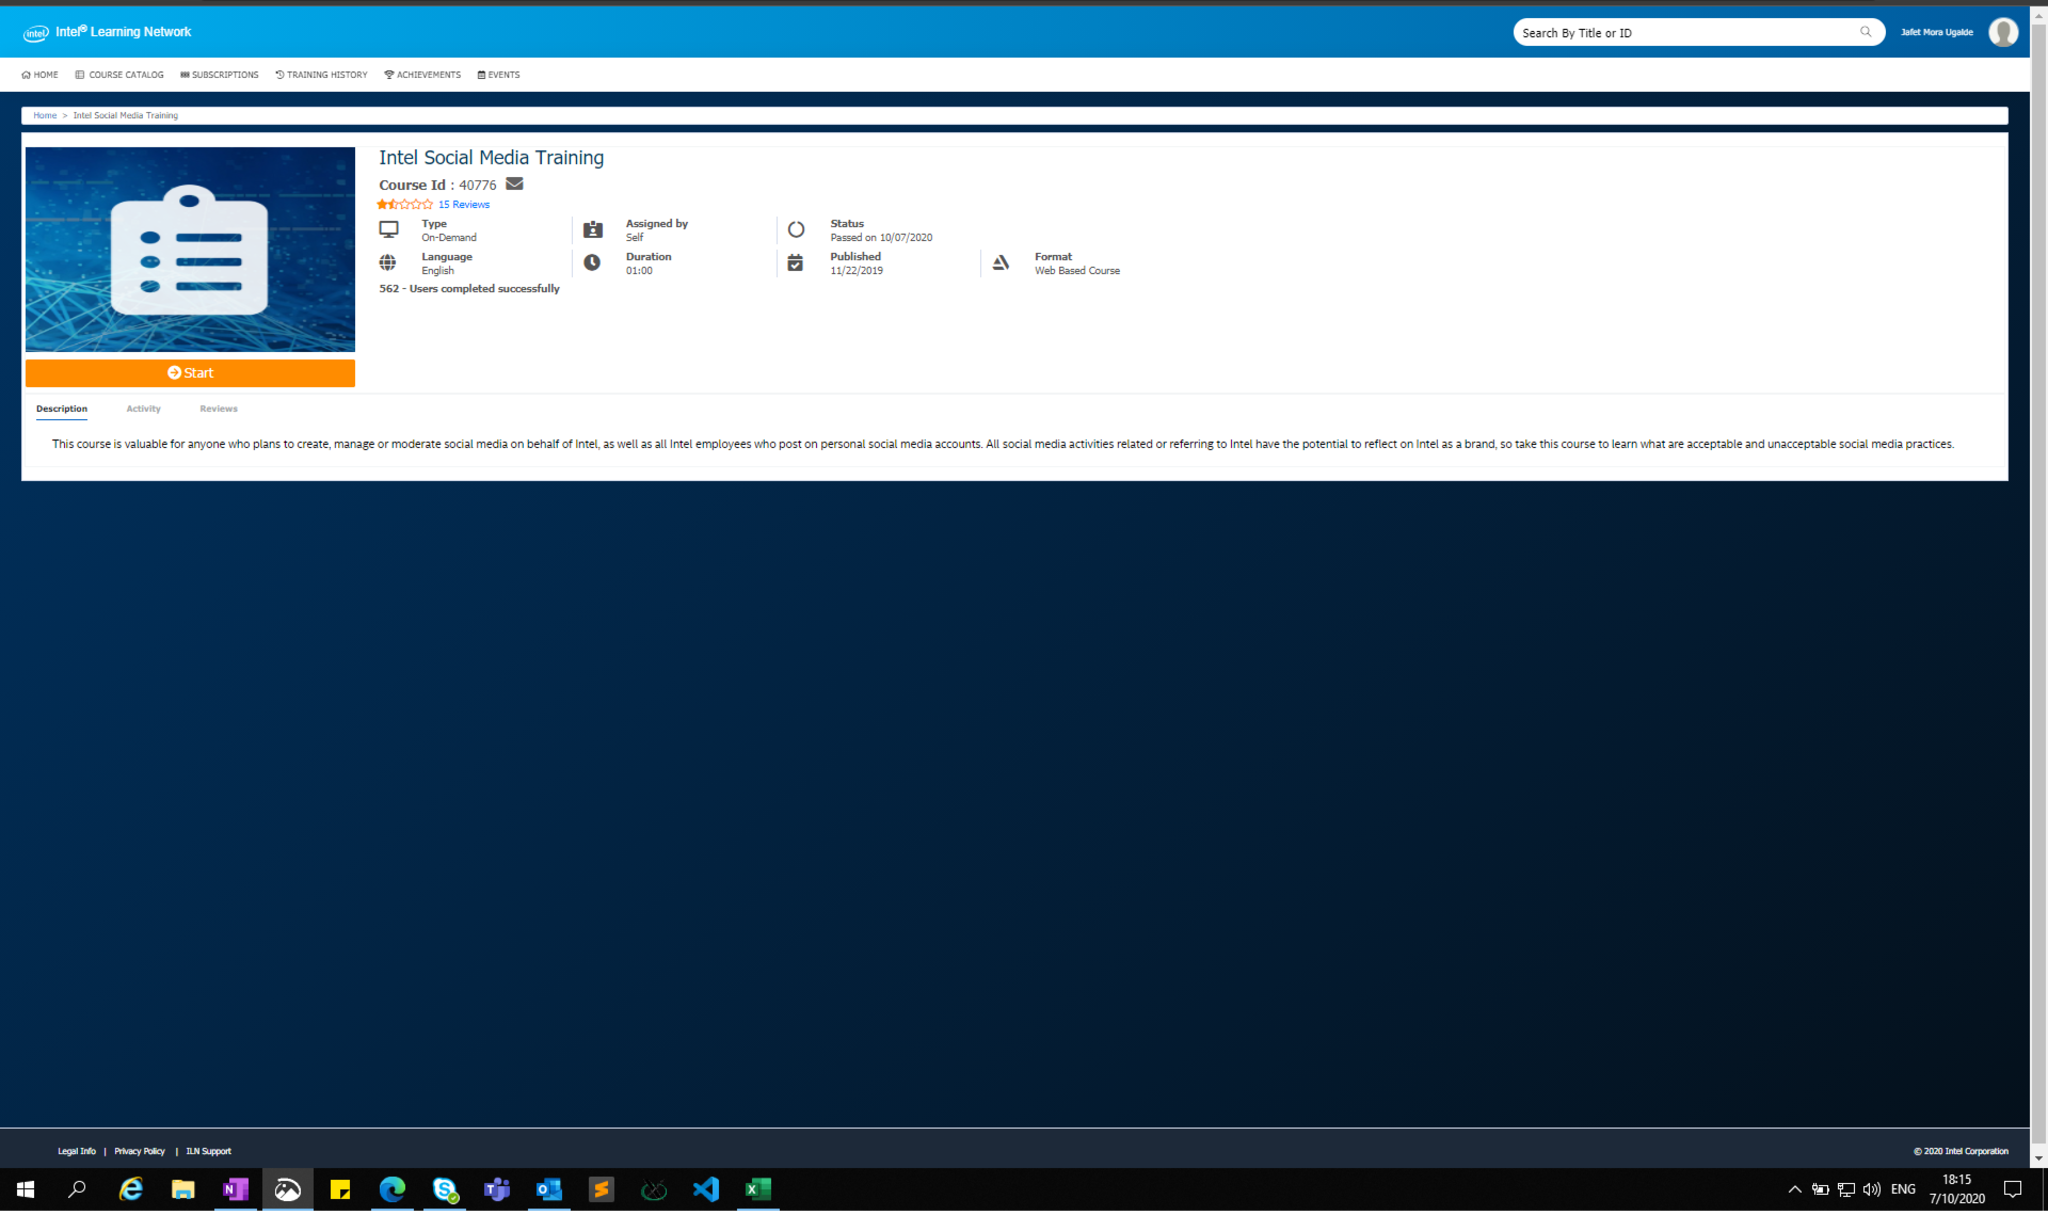
Task: Click the Search By Title or ID field
Action: pos(1680,33)
